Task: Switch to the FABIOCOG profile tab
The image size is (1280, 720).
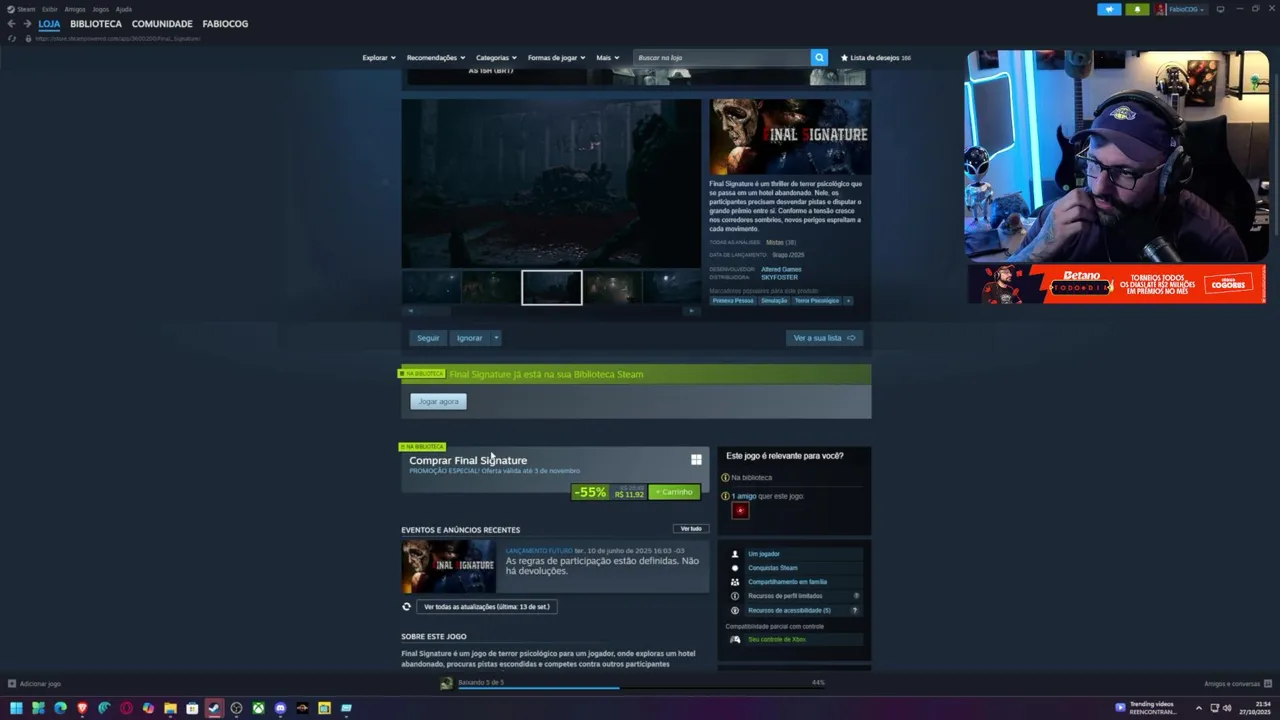Action: (225, 24)
